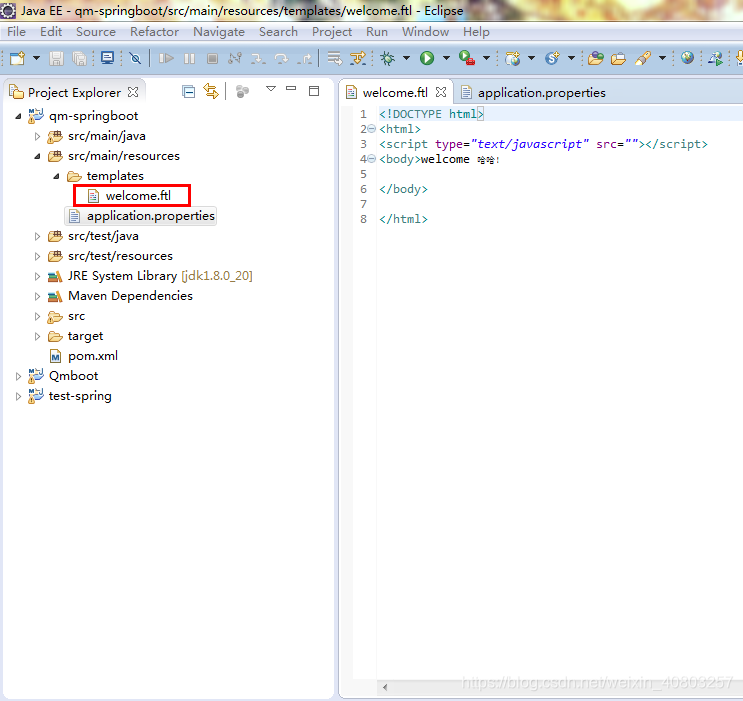Viewport: 743px width, 701px height.
Task: Expand the src/test/java folder
Action: point(37,237)
